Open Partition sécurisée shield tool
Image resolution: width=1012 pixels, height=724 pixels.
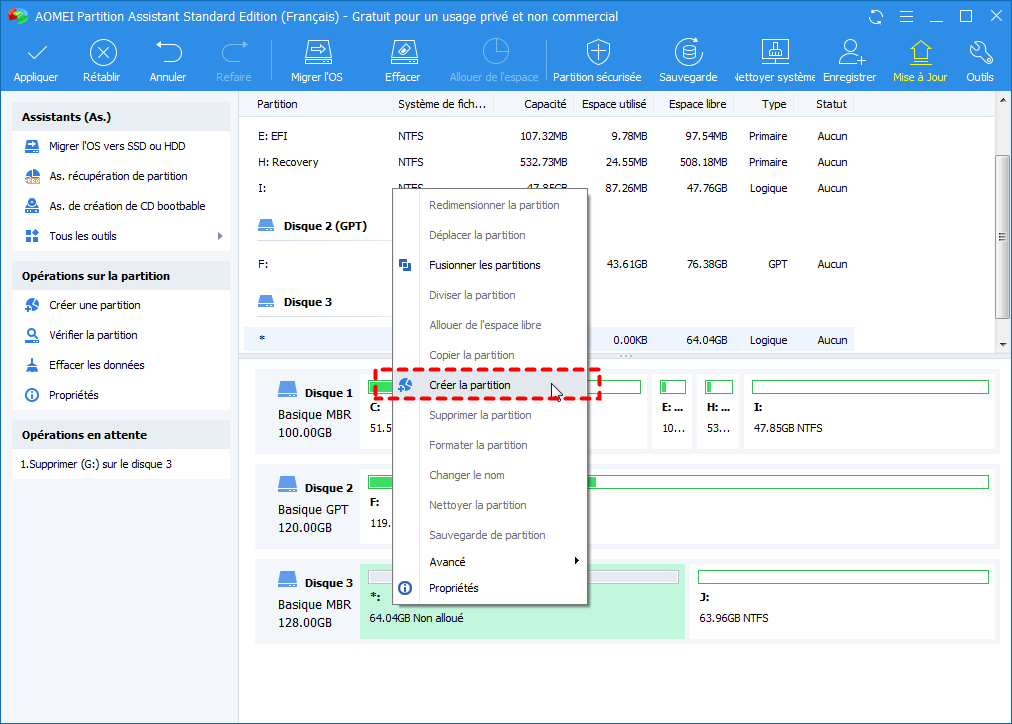[598, 61]
